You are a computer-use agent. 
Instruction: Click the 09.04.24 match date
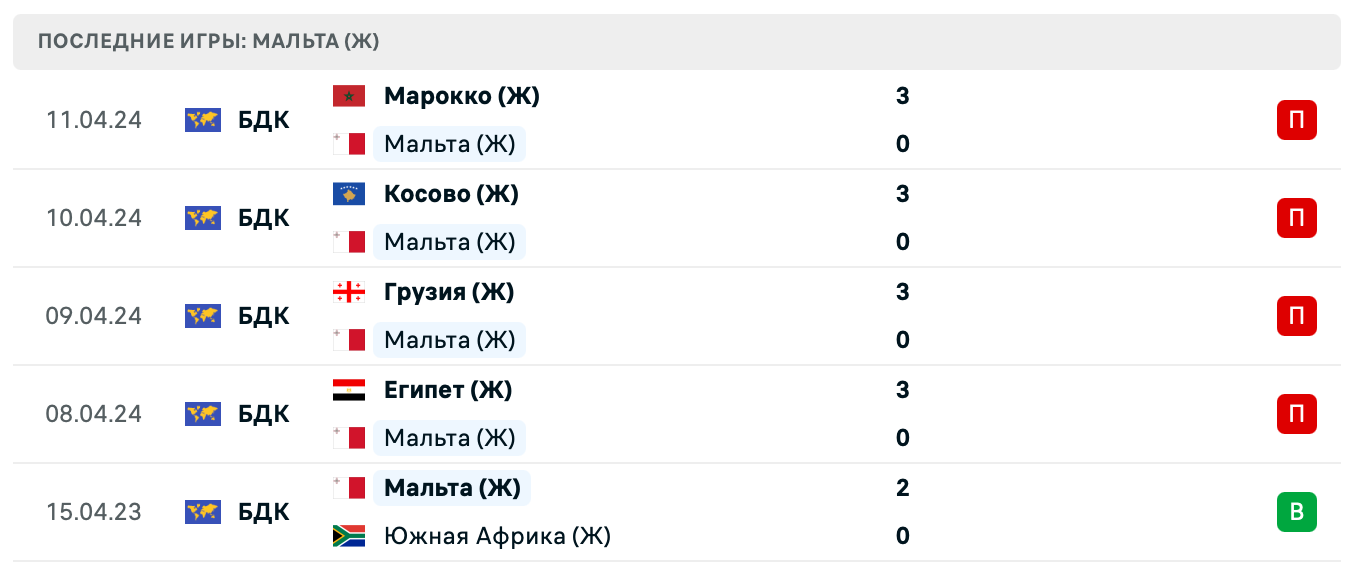(94, 316)
